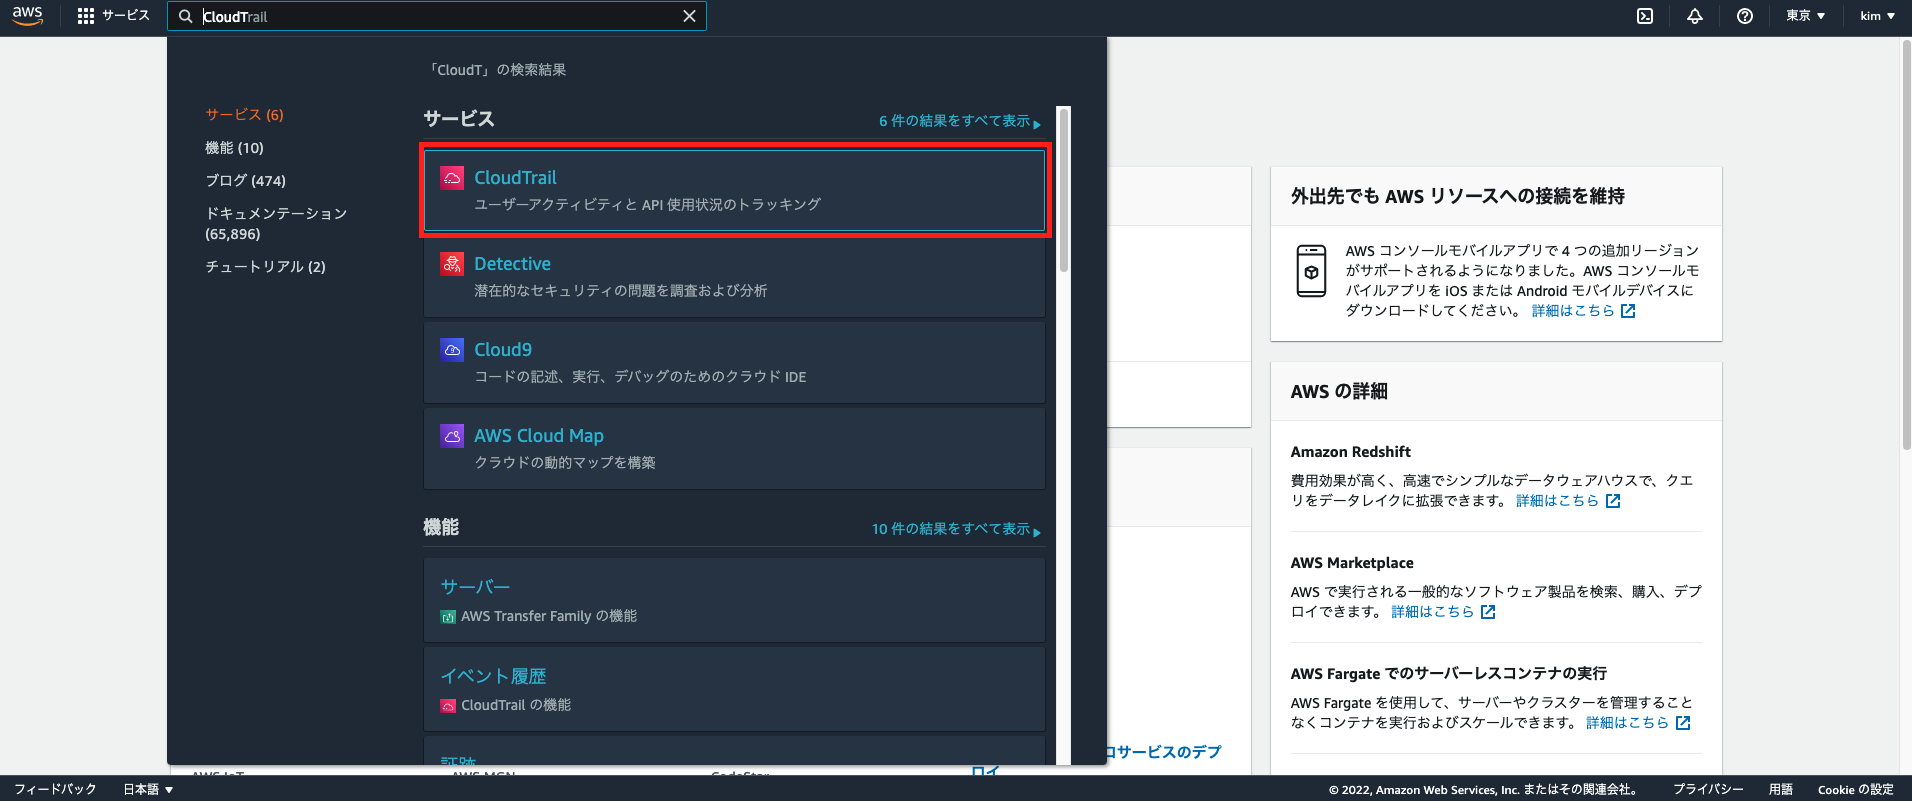Open the 用語 footer link
This screenshot has height=801, width=1912.
[1780, 789]
